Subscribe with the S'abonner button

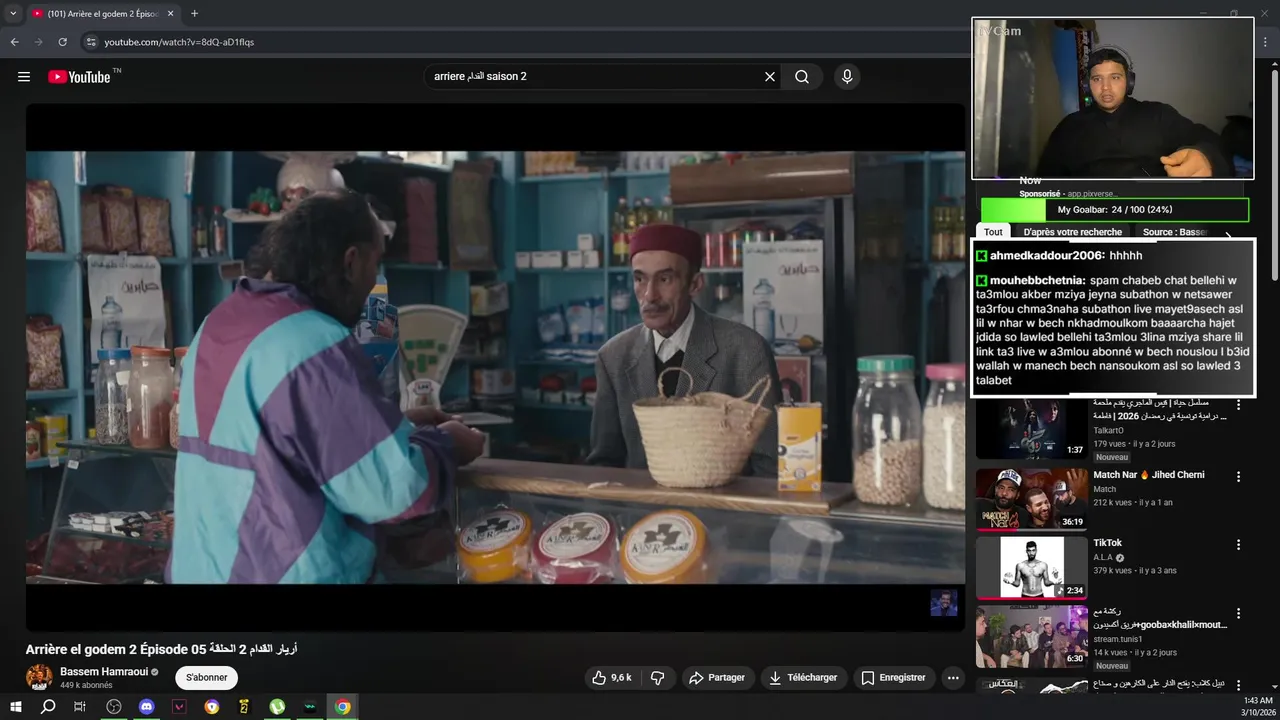(x=206, y=677)
